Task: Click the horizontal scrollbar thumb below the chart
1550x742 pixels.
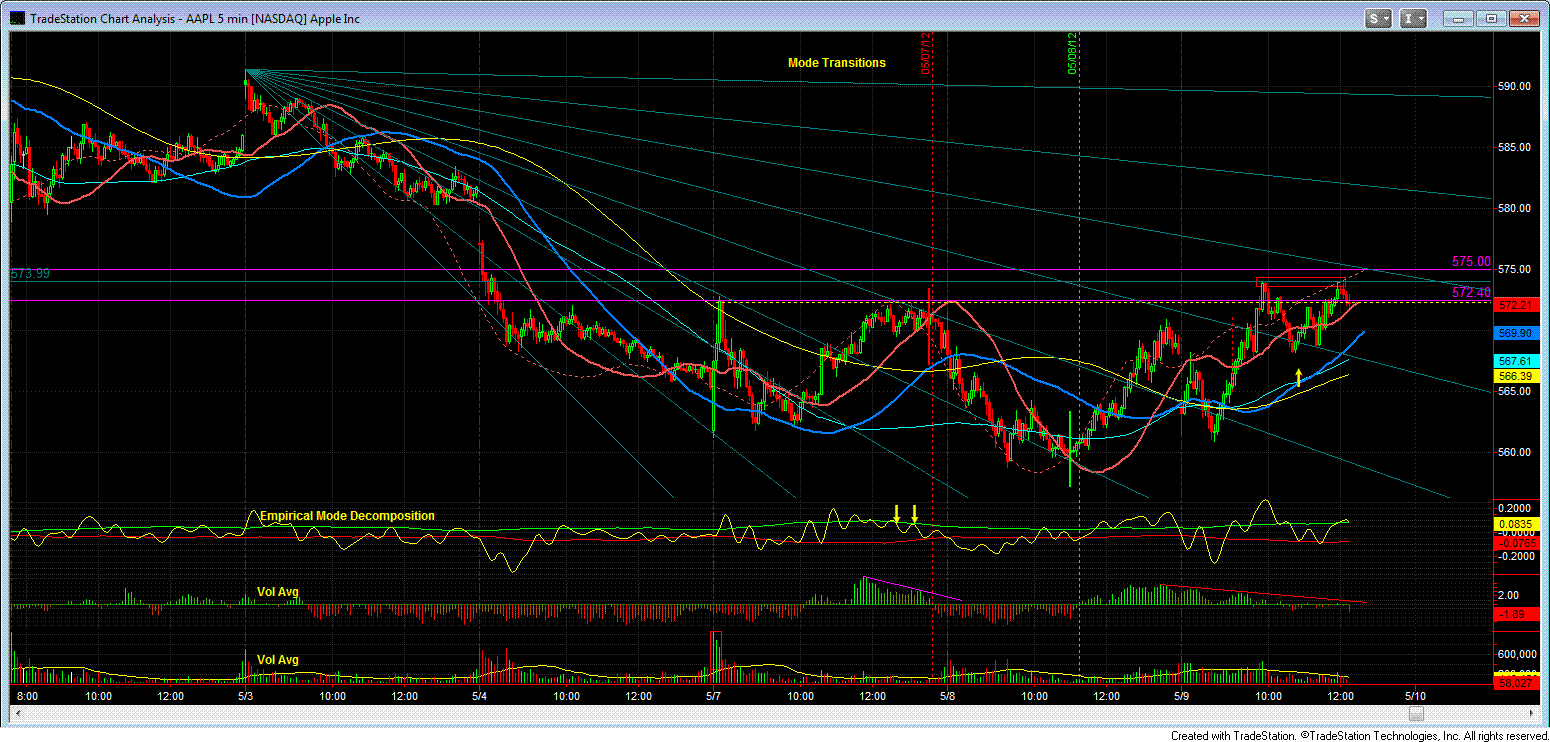Action: point(1415,713)
